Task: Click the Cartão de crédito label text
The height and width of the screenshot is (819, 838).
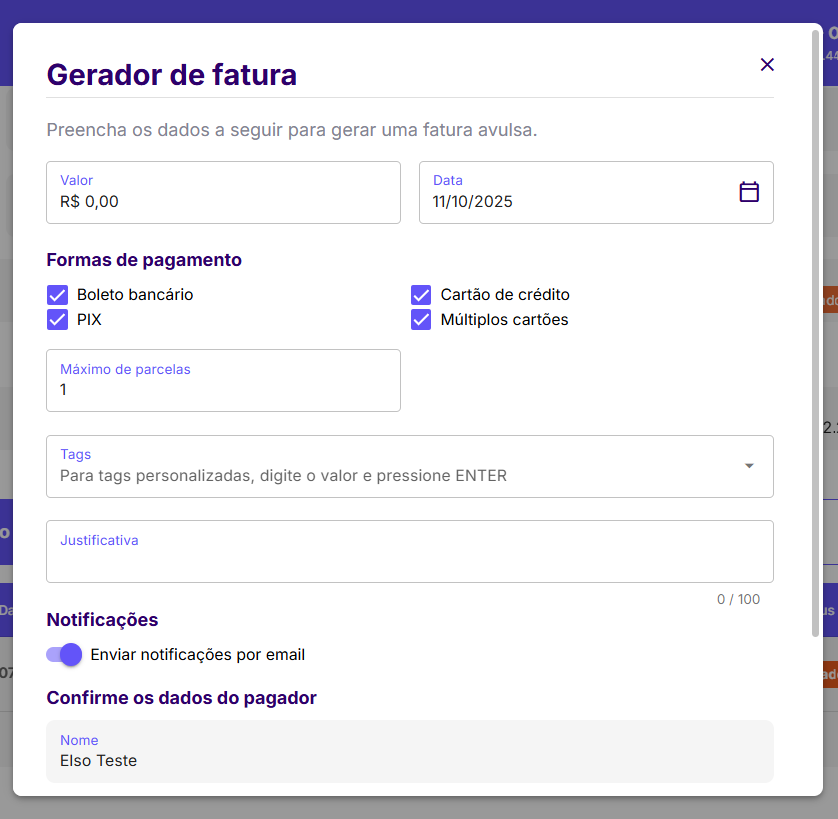Action: 505,295
